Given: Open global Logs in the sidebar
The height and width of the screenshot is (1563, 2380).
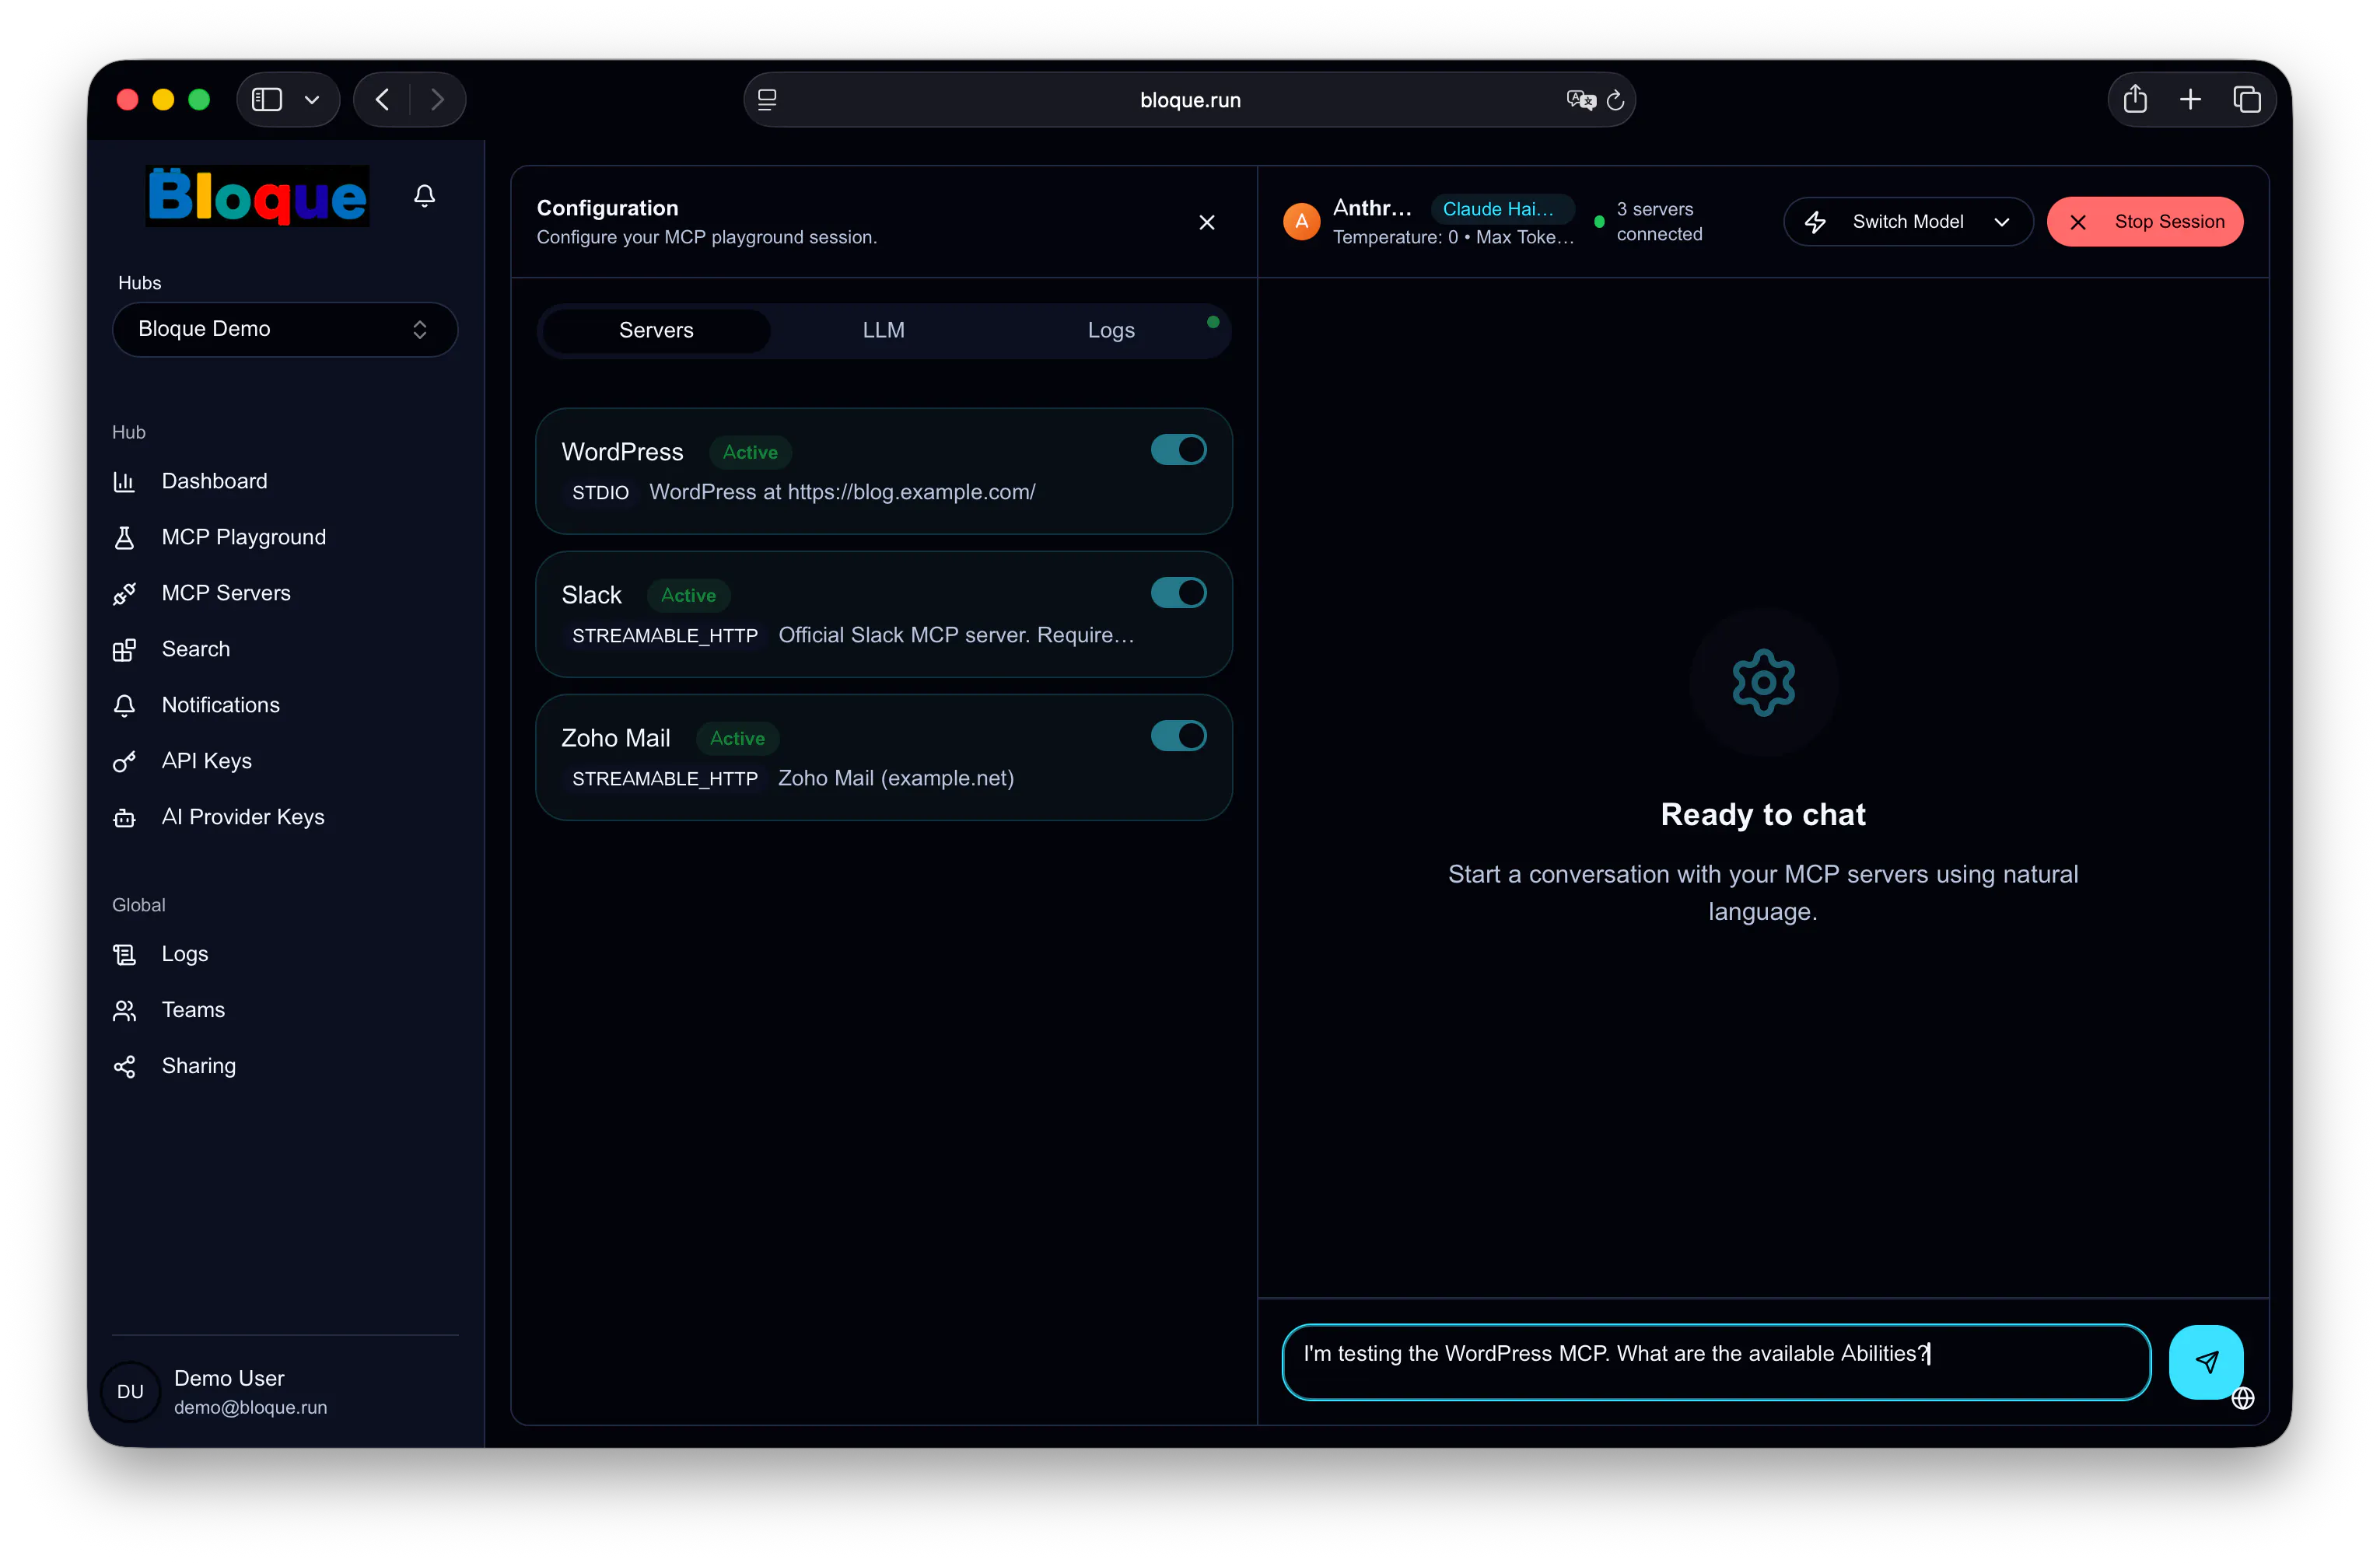Looking at the screenshot, I should [x=185, y=954].
